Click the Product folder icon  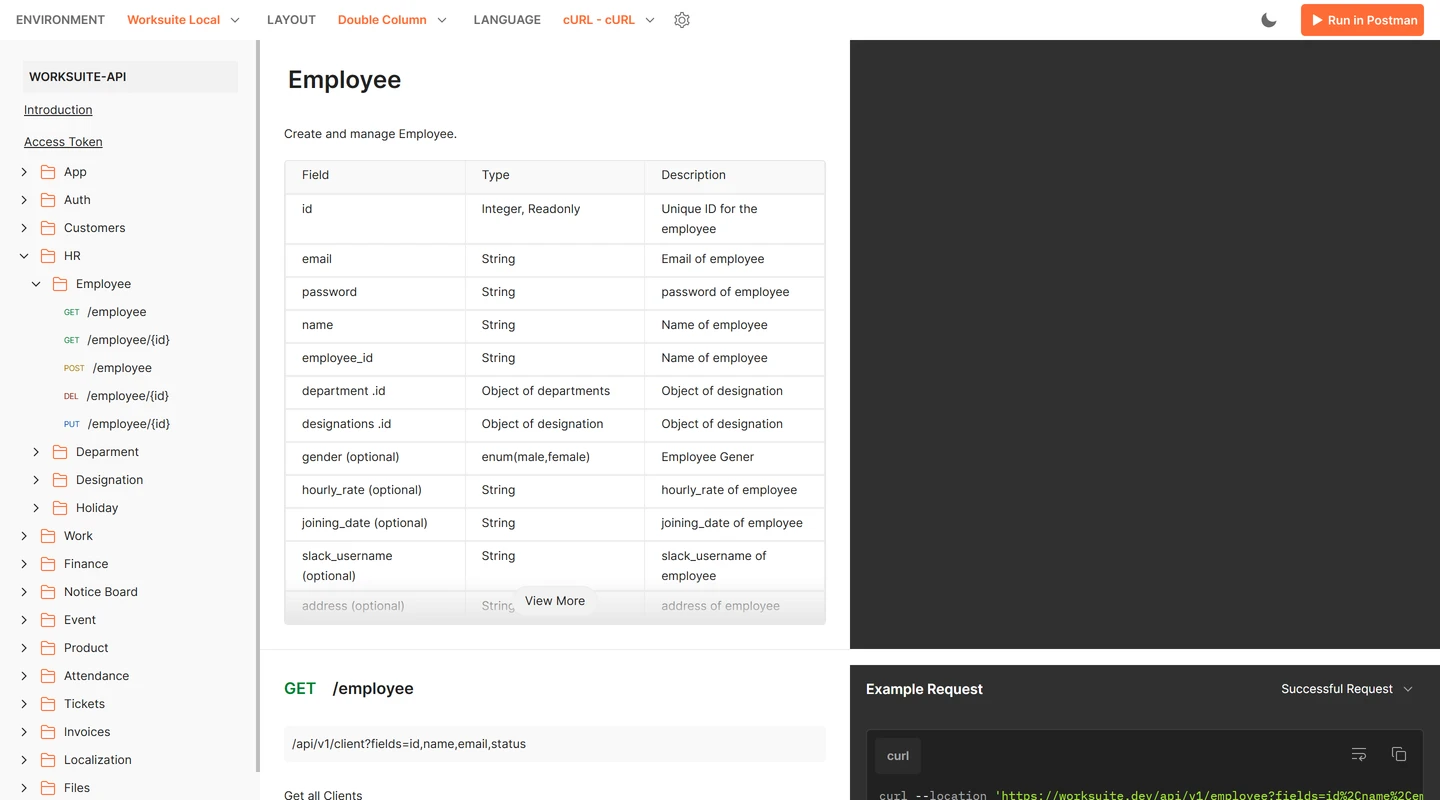[x=48, y=648]
